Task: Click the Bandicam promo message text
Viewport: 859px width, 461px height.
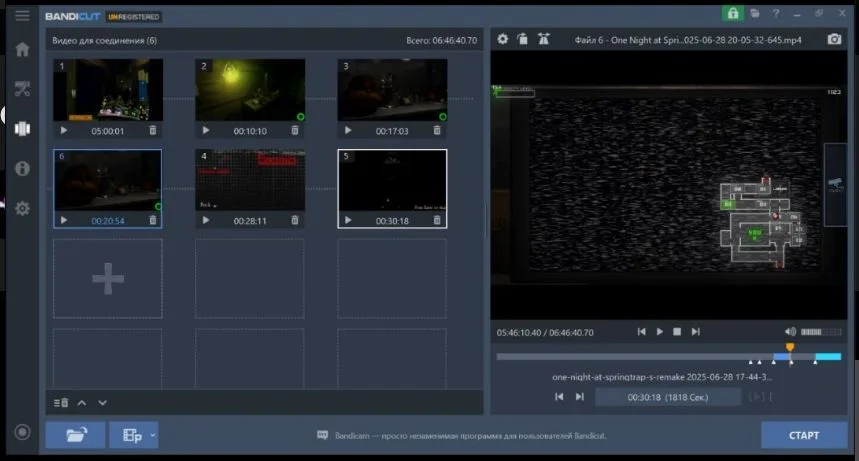Action: (x=471, y=436)
